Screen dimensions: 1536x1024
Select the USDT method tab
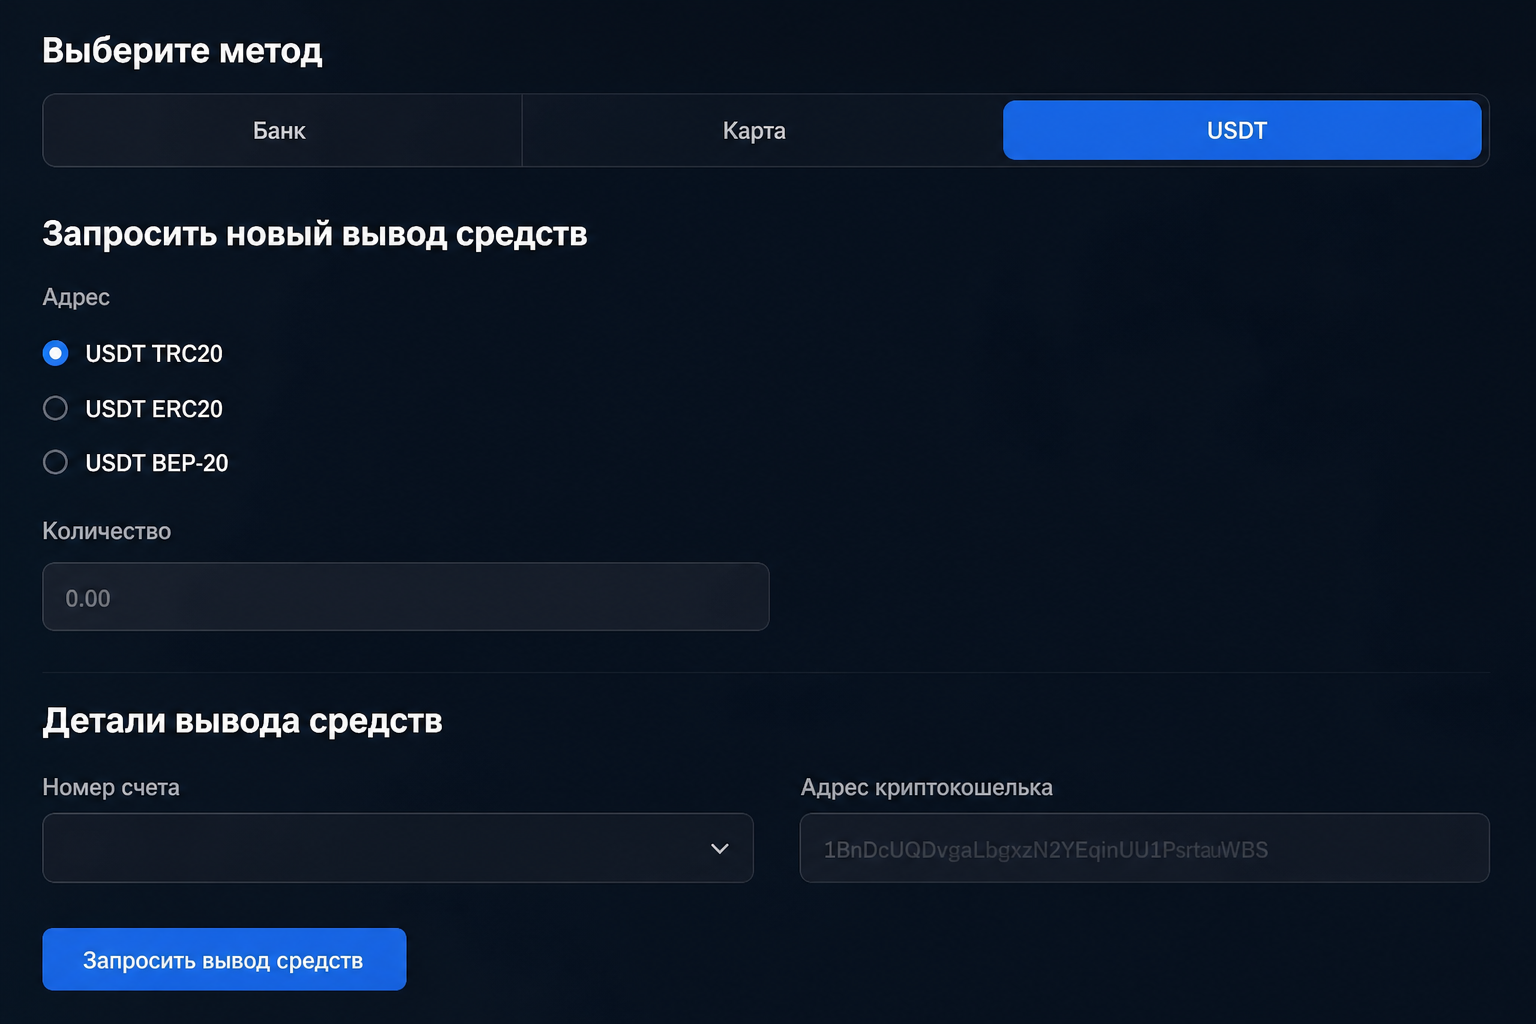(1242, 130)
